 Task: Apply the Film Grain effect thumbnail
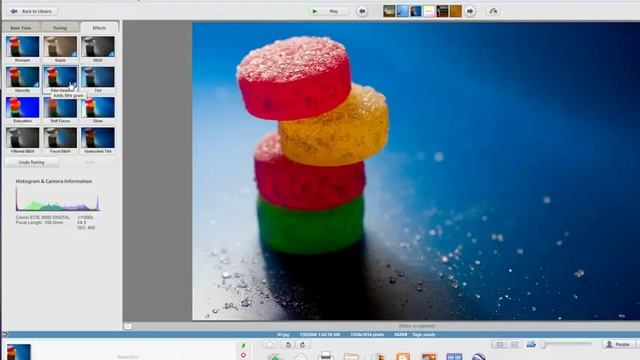click(60, 77)
